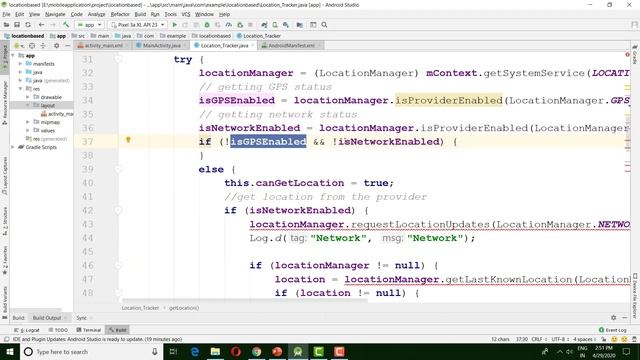
Task: Click the locationbased breadcrumb root
Action: 24,36
